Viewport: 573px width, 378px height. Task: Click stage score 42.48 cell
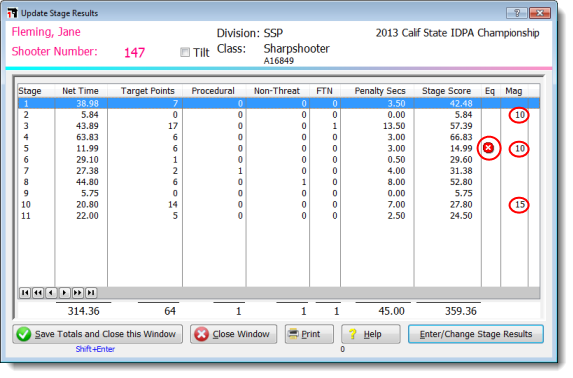tap(461, 103)
